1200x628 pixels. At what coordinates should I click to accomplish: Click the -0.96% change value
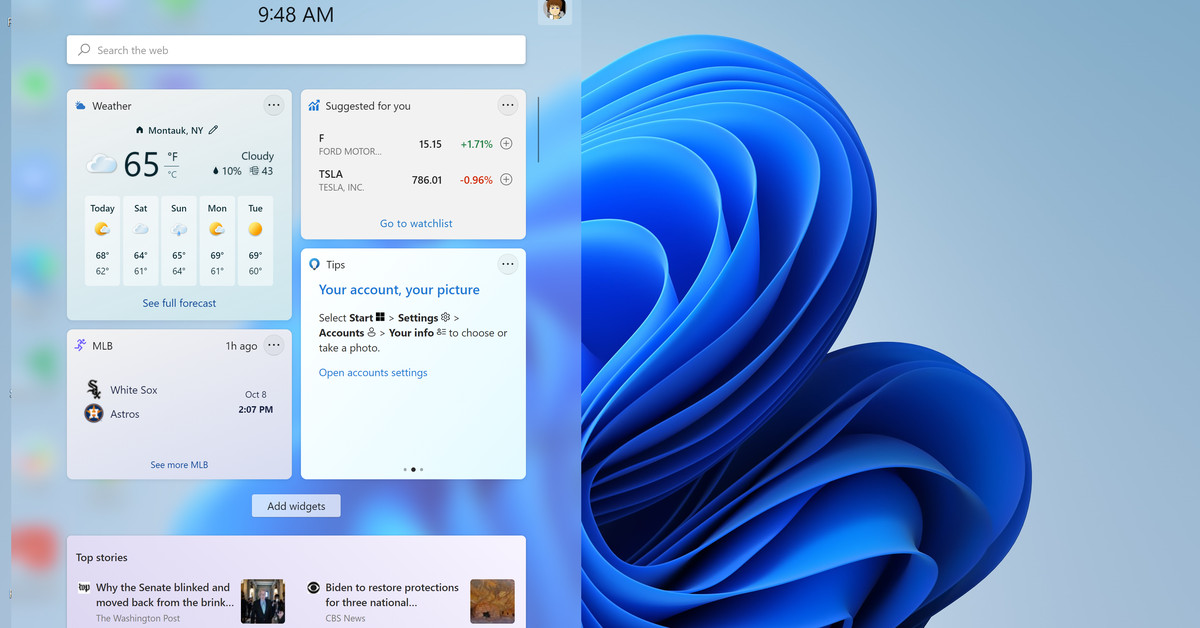coord(476,180)
